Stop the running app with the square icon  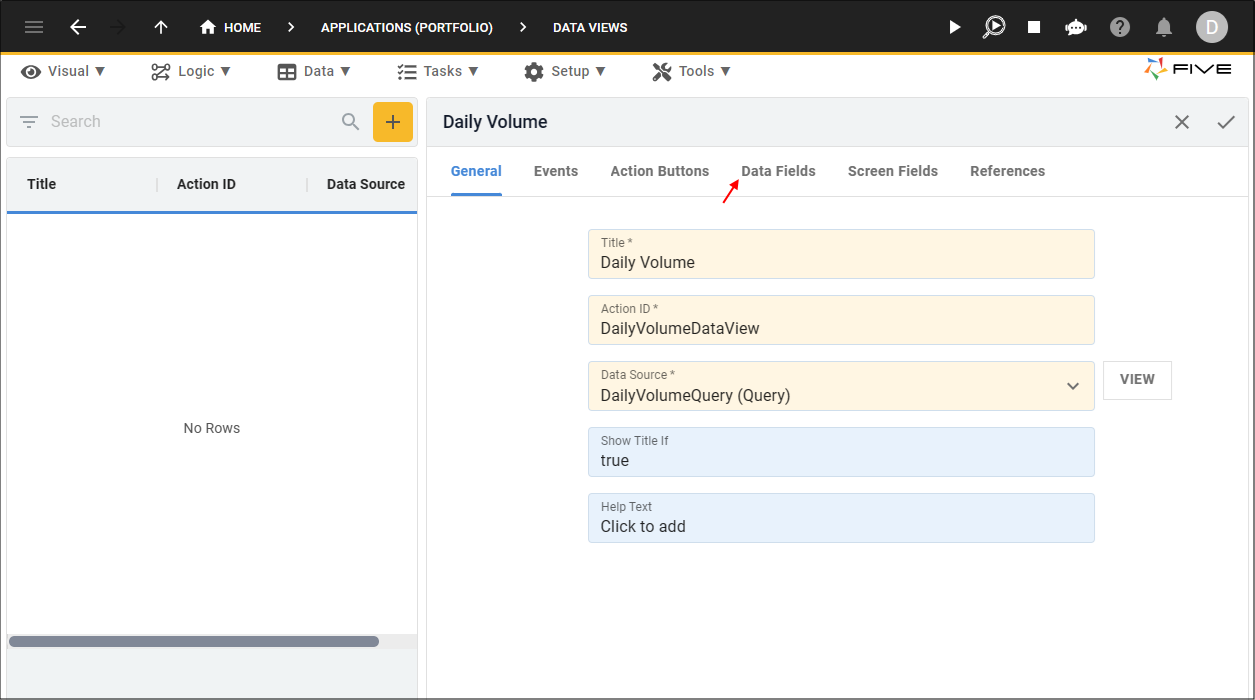pos(1034,27)
